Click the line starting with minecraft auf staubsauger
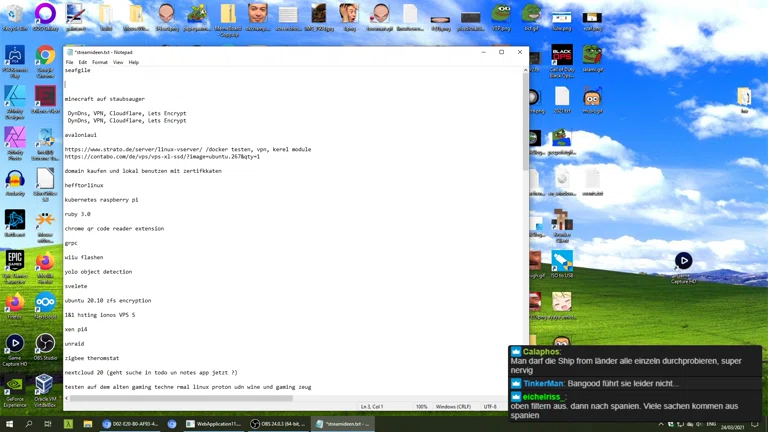The width and height of the screenshot is (768, 432). click(105, 99)
